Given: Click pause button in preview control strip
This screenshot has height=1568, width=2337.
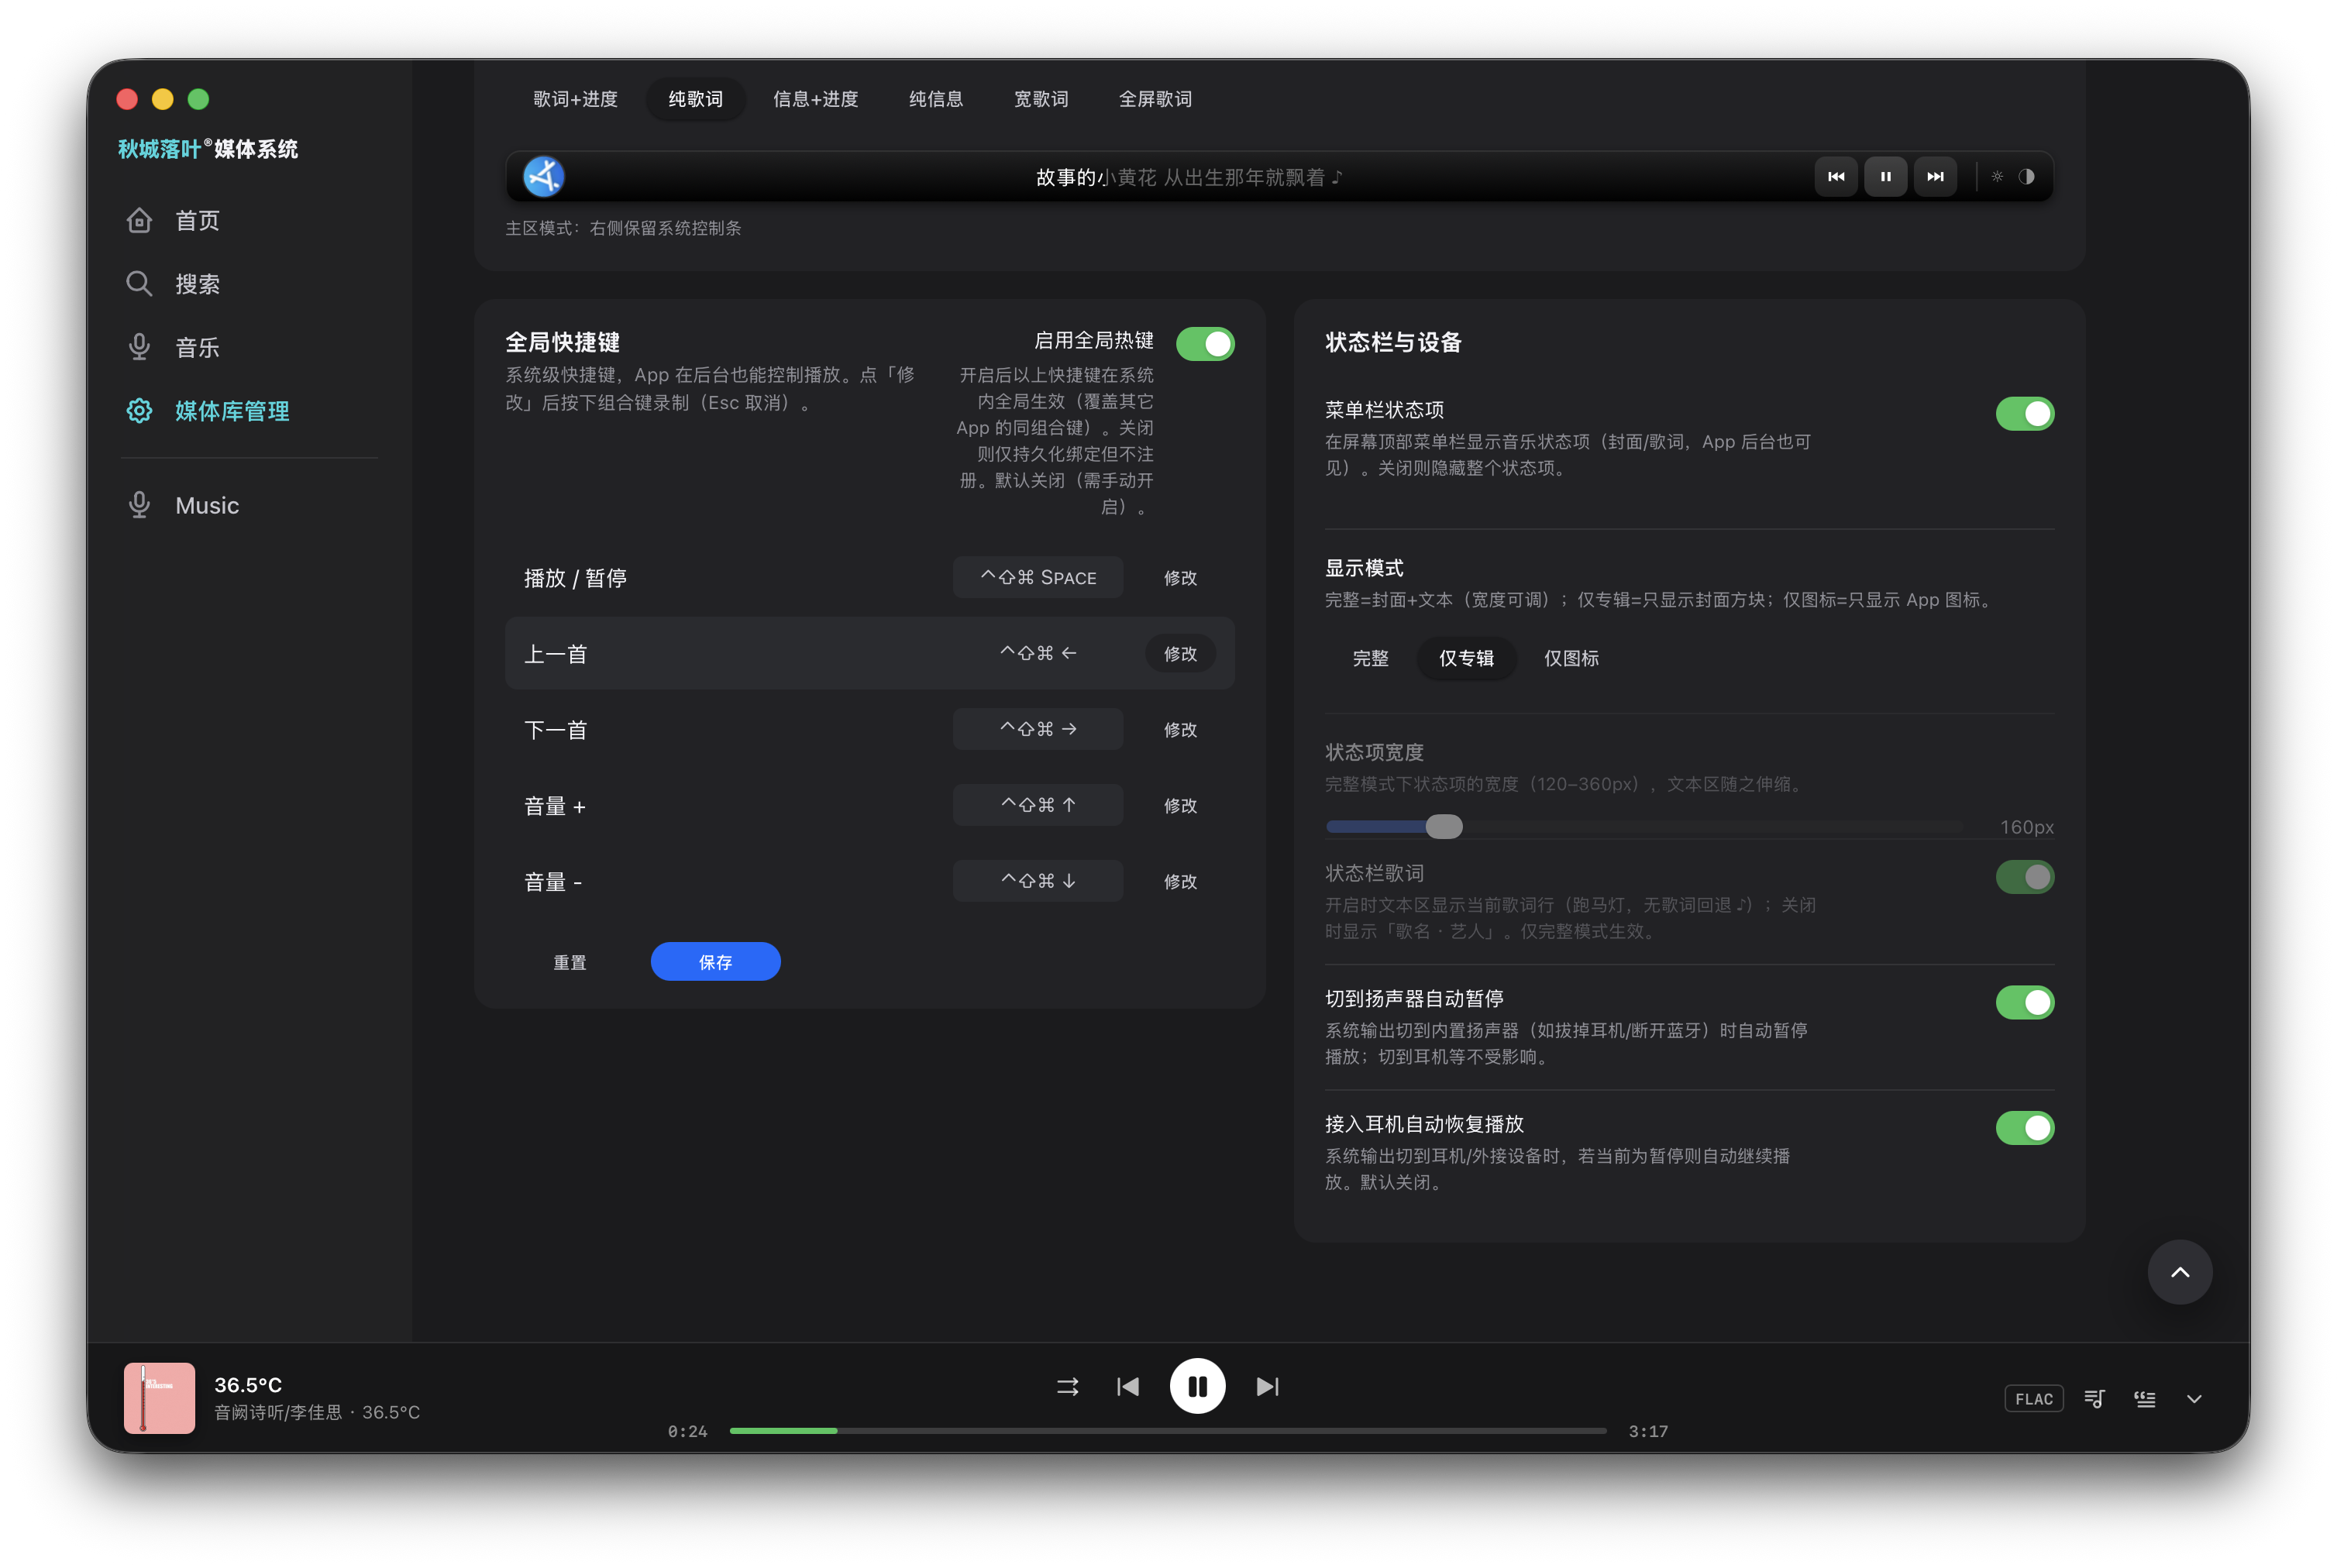Looking at the screenshot, I should [1885, 177].
